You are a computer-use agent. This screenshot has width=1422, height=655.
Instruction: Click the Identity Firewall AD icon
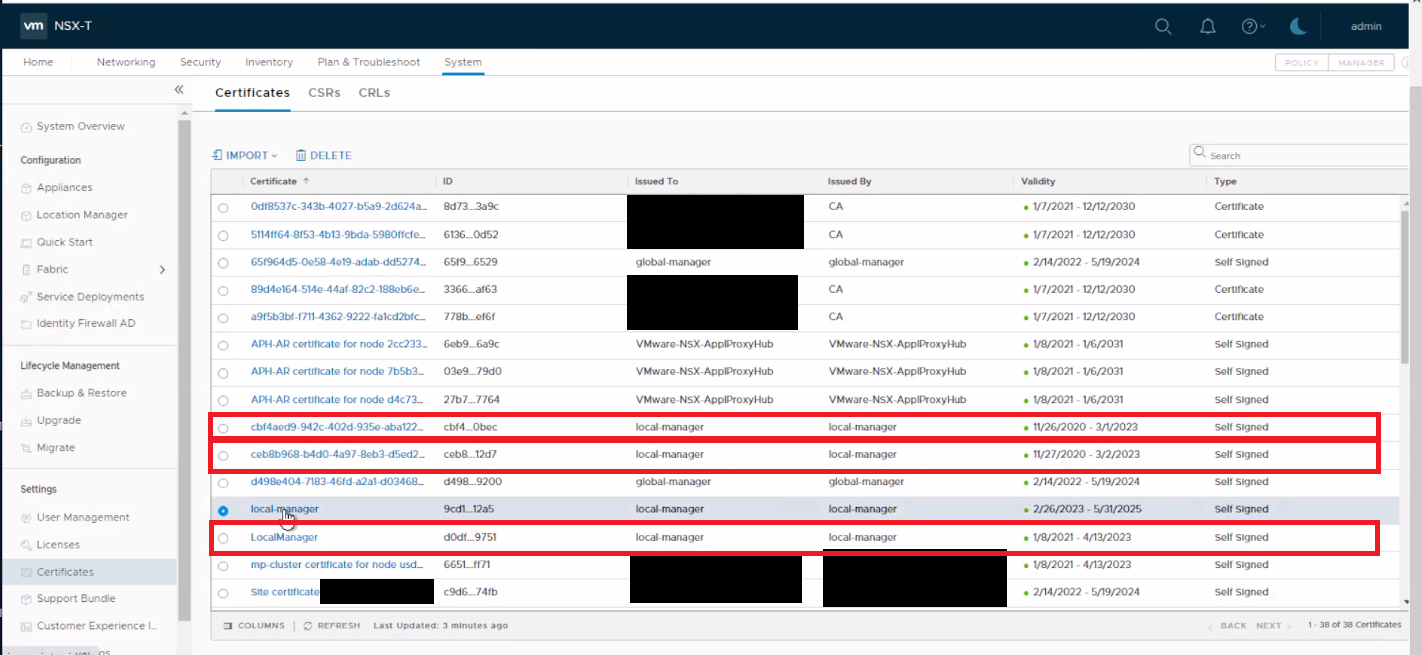27,324
